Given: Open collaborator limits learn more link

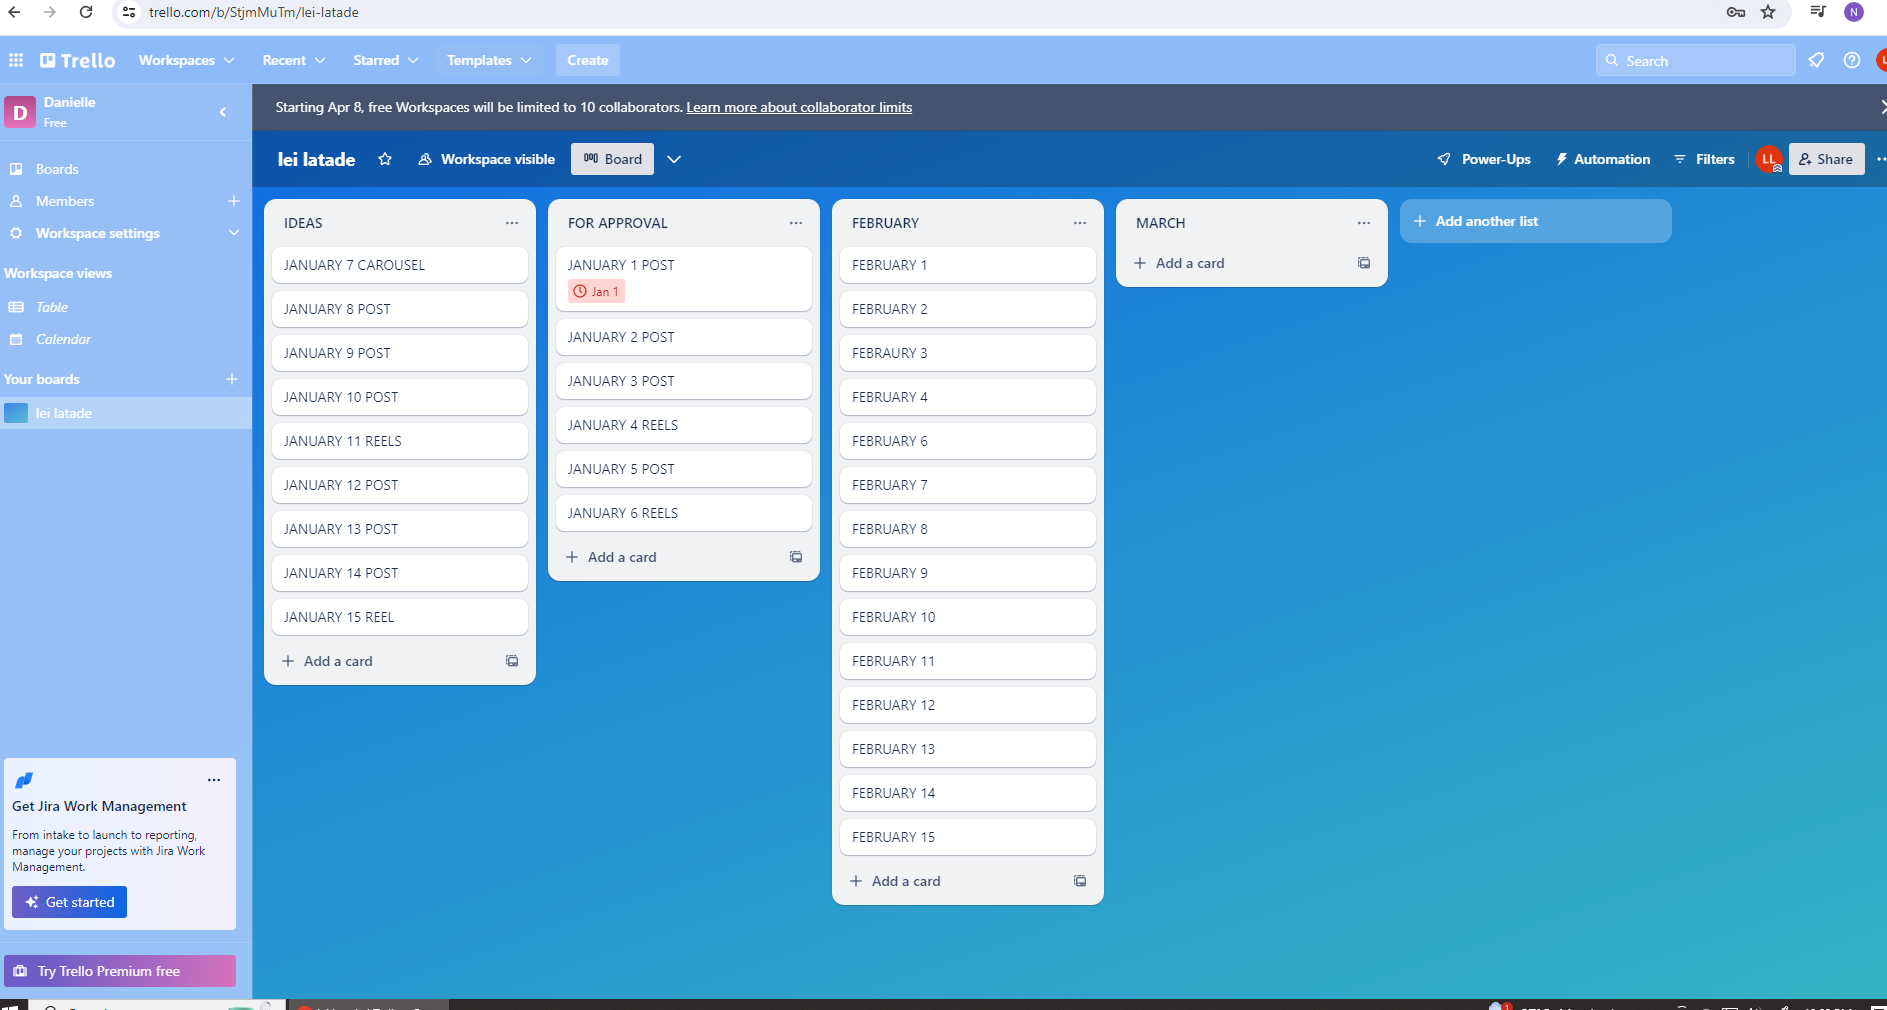Looking at the screenshot, I should pyautogui.click(x=799, y=107).
